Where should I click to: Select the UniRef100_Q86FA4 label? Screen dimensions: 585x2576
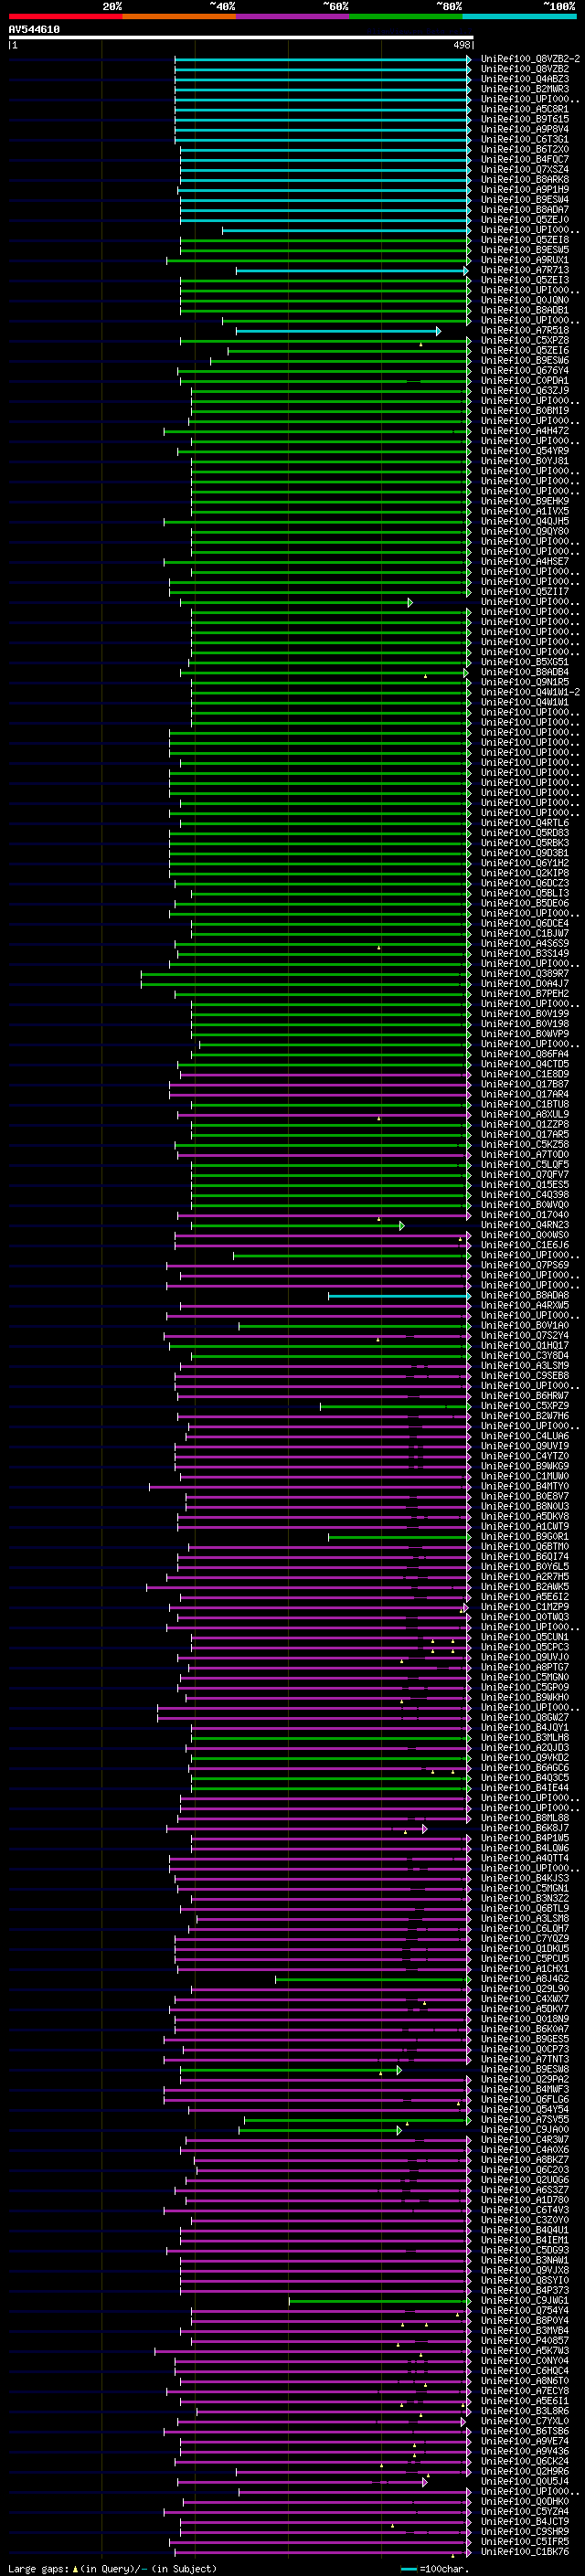tap(525, 1054)
